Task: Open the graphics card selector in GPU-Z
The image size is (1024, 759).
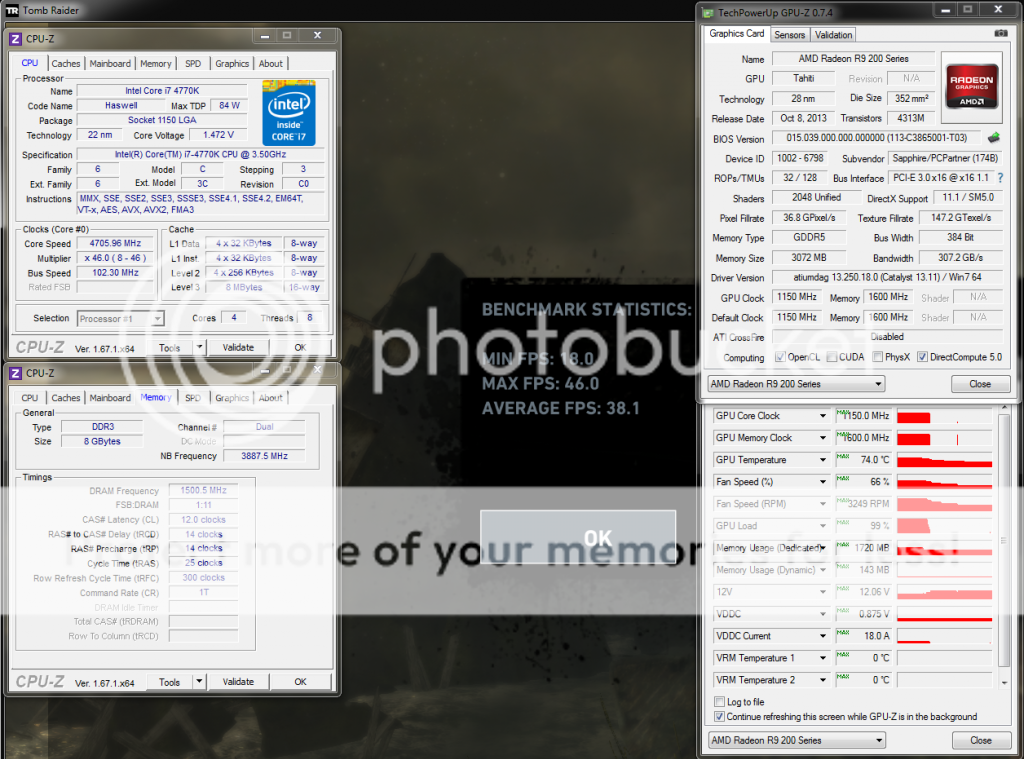Action: click(796, 384)
